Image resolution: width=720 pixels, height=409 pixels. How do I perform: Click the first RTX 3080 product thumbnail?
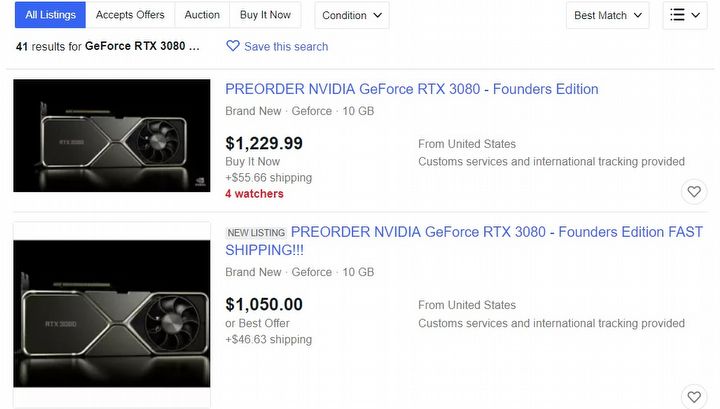click(112, 135)
